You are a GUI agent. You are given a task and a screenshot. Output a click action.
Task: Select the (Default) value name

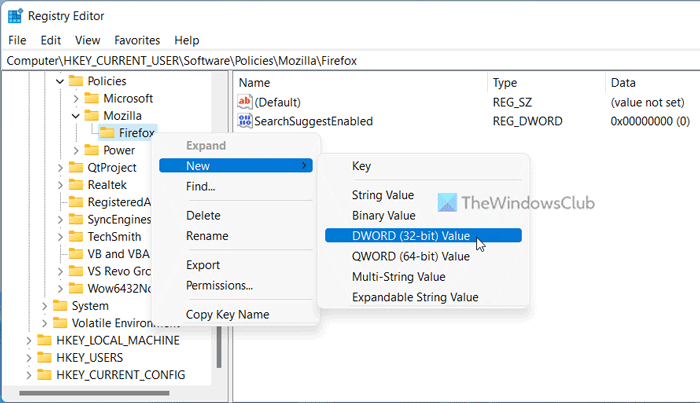(x=277, y=103)
